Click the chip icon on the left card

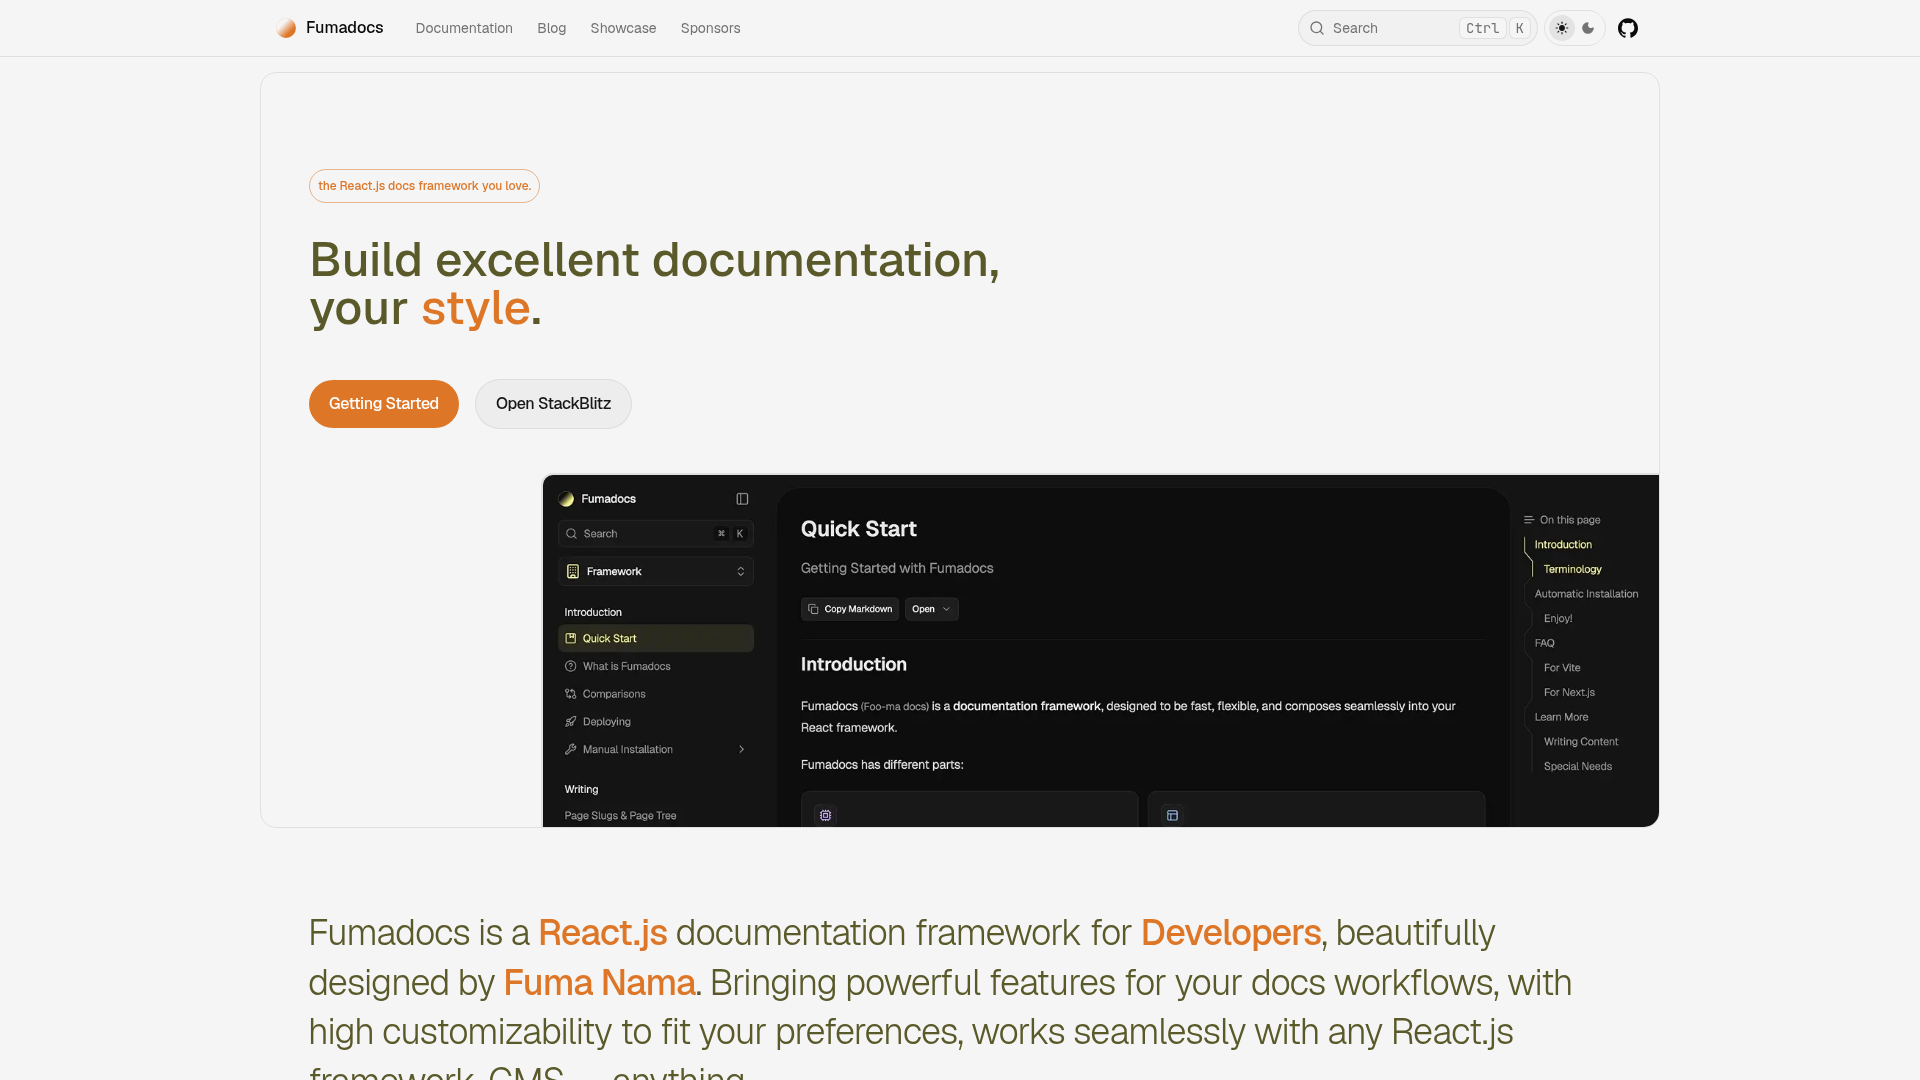click(825, 816)
